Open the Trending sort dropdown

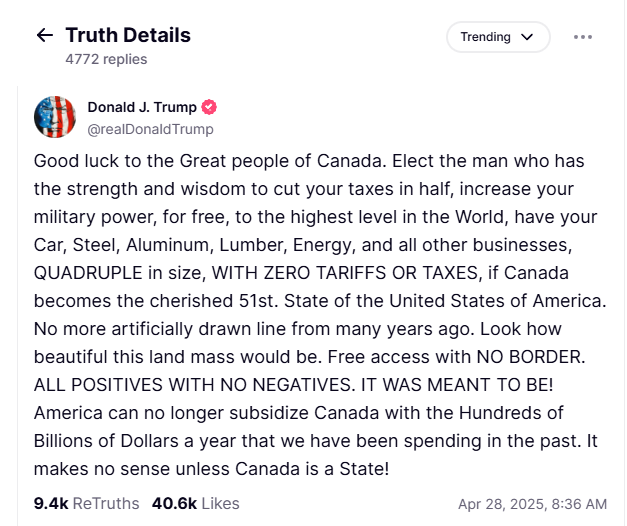[x=498, y=37]
